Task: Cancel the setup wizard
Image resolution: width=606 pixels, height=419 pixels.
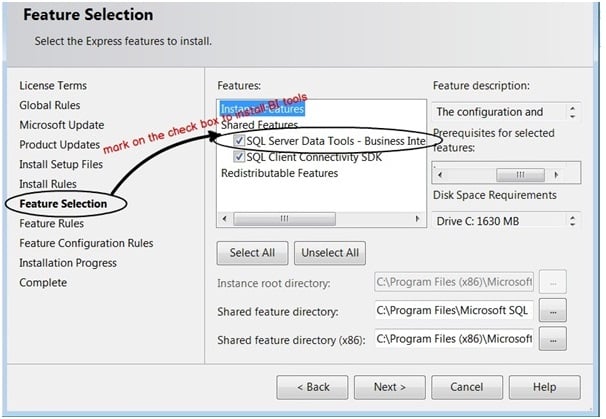Action: point(467,387)
